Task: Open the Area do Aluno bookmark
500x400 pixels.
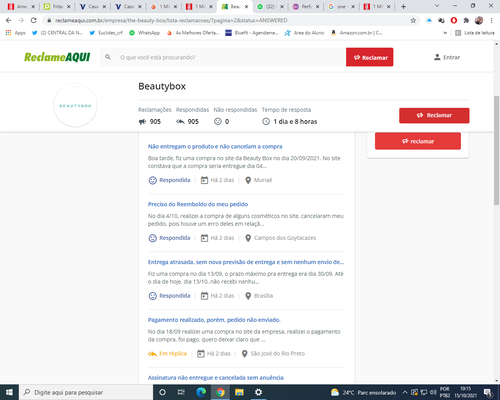Action: [304, 33]
